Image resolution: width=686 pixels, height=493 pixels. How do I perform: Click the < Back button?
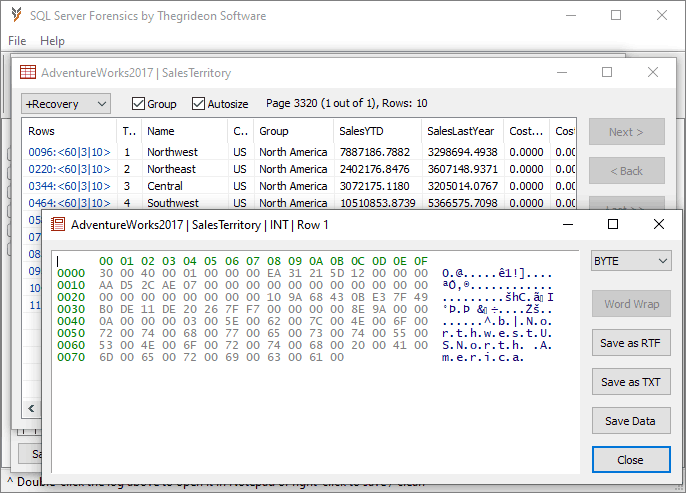(626, 171)
